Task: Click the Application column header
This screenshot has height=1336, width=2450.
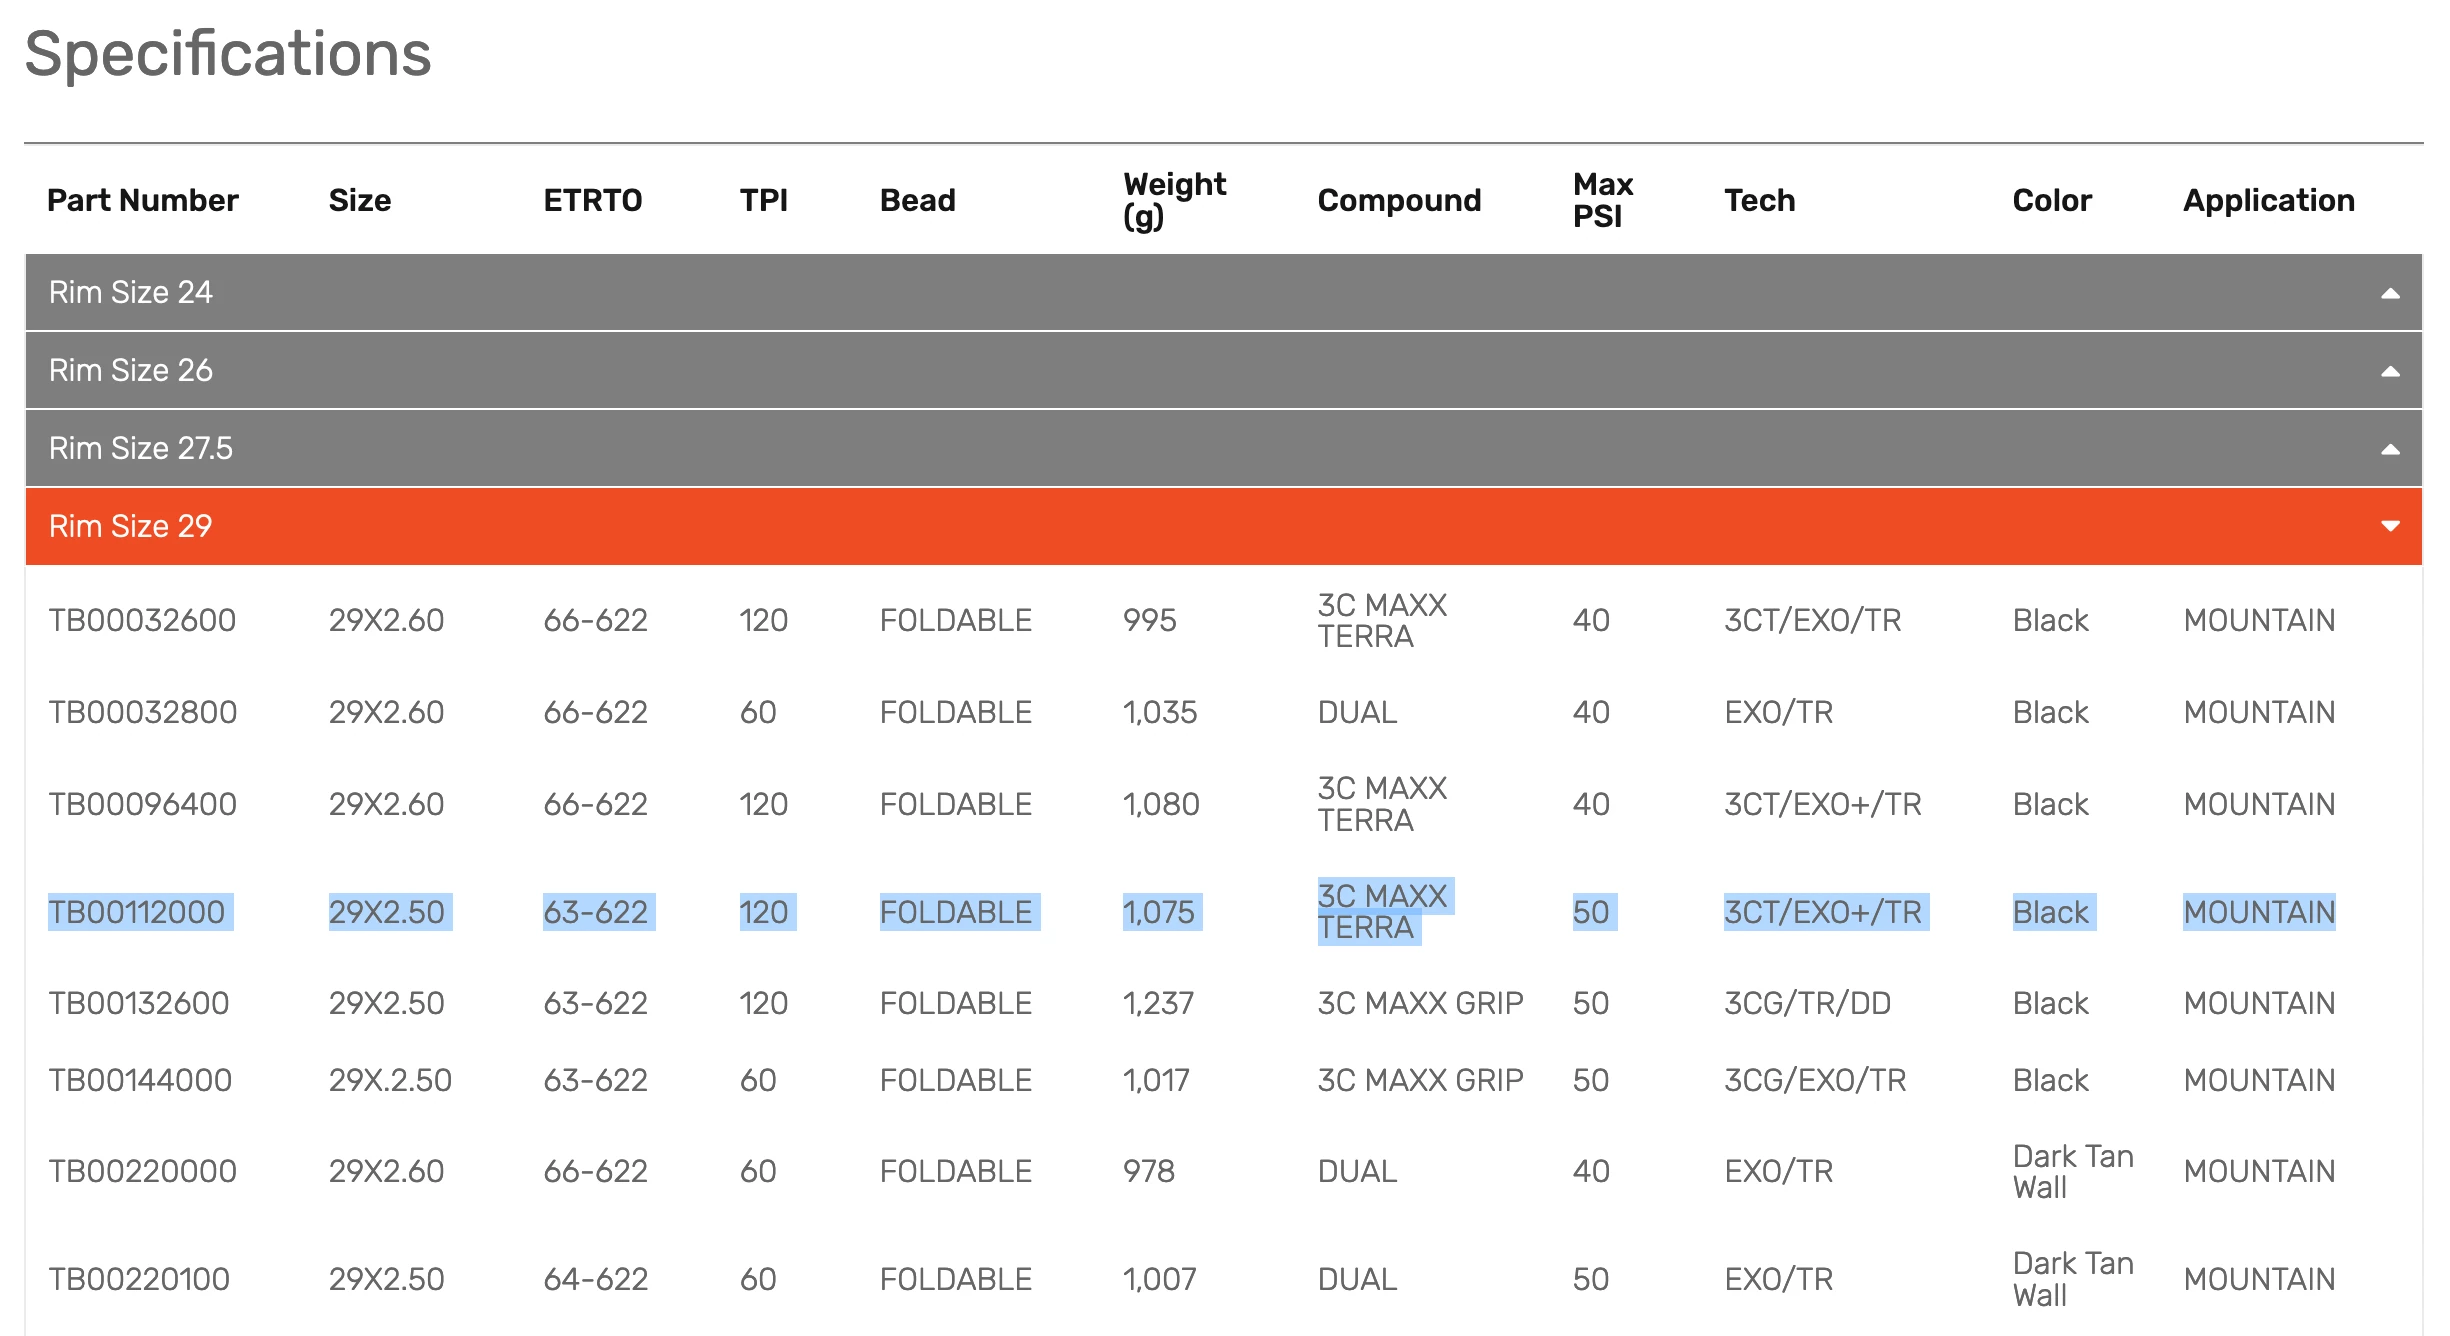Action: [x=2268, y=200]
